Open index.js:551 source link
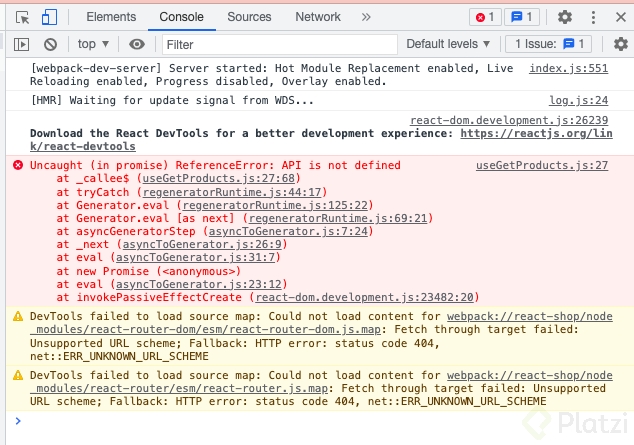This screenshot has width=634, height=445. (568, 68)
